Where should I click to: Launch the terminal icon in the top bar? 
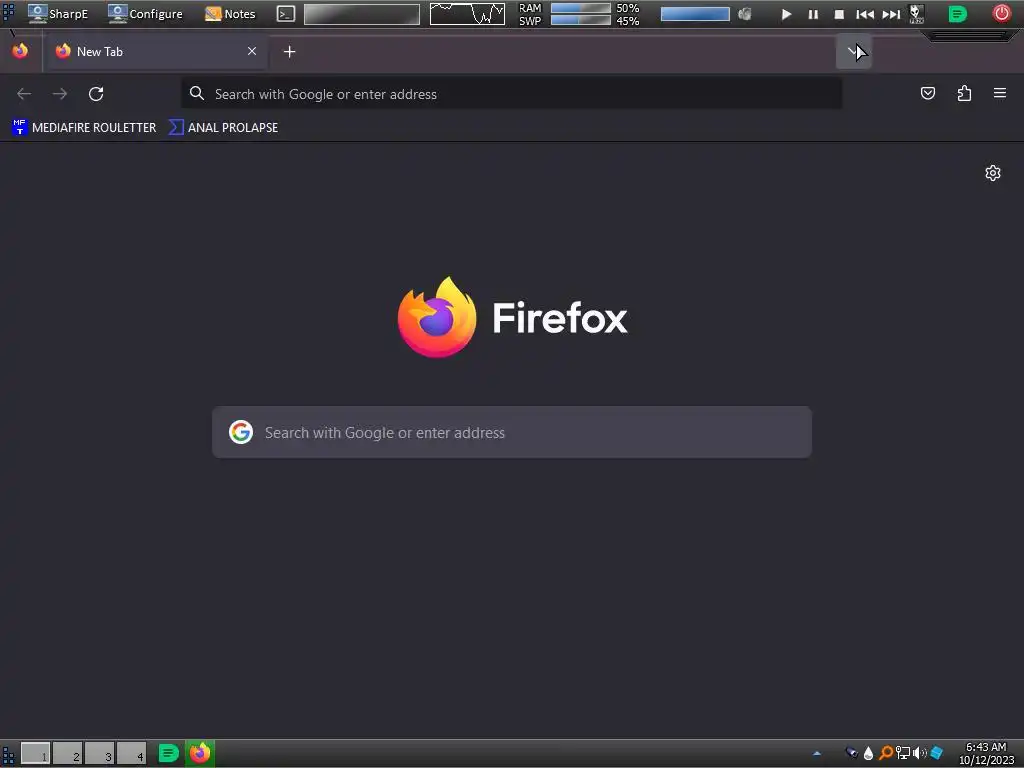[x=285, y=14]
